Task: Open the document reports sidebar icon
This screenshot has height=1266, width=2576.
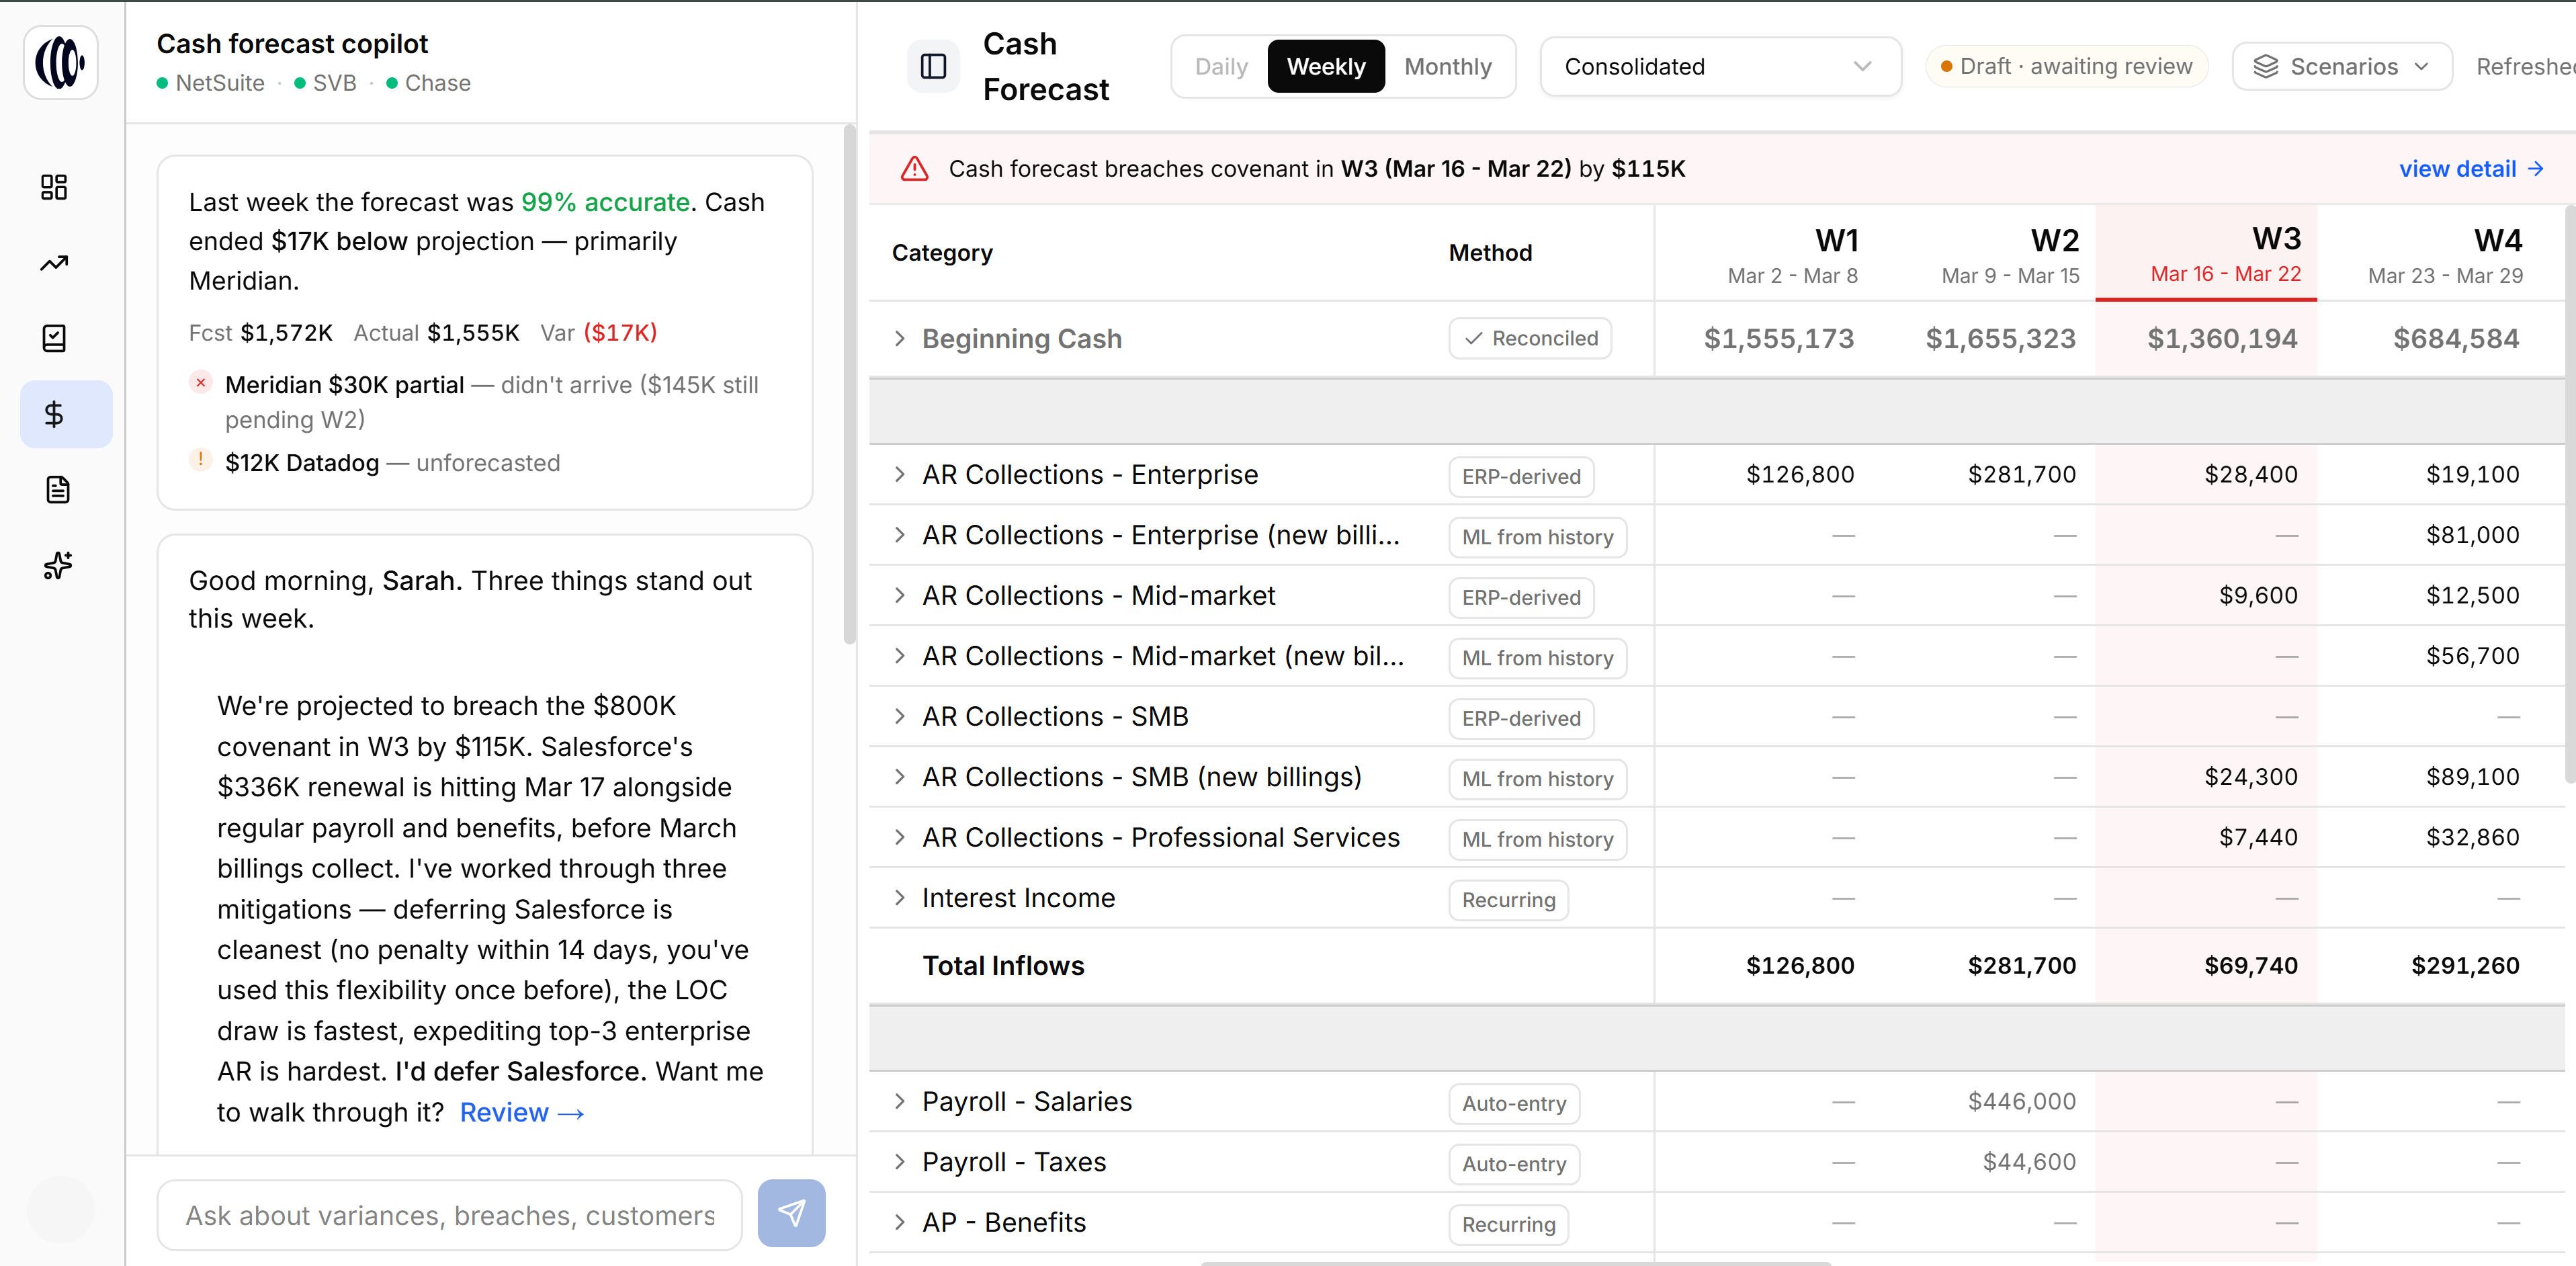Action: pyautogui.click(x=57, y=489)
